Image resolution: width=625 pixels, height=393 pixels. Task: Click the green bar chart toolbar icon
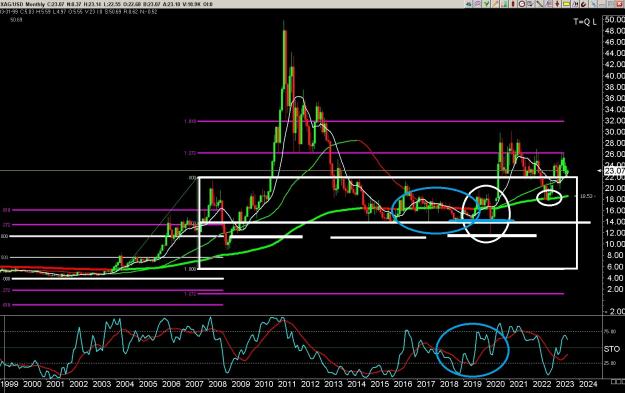(504, 4)
